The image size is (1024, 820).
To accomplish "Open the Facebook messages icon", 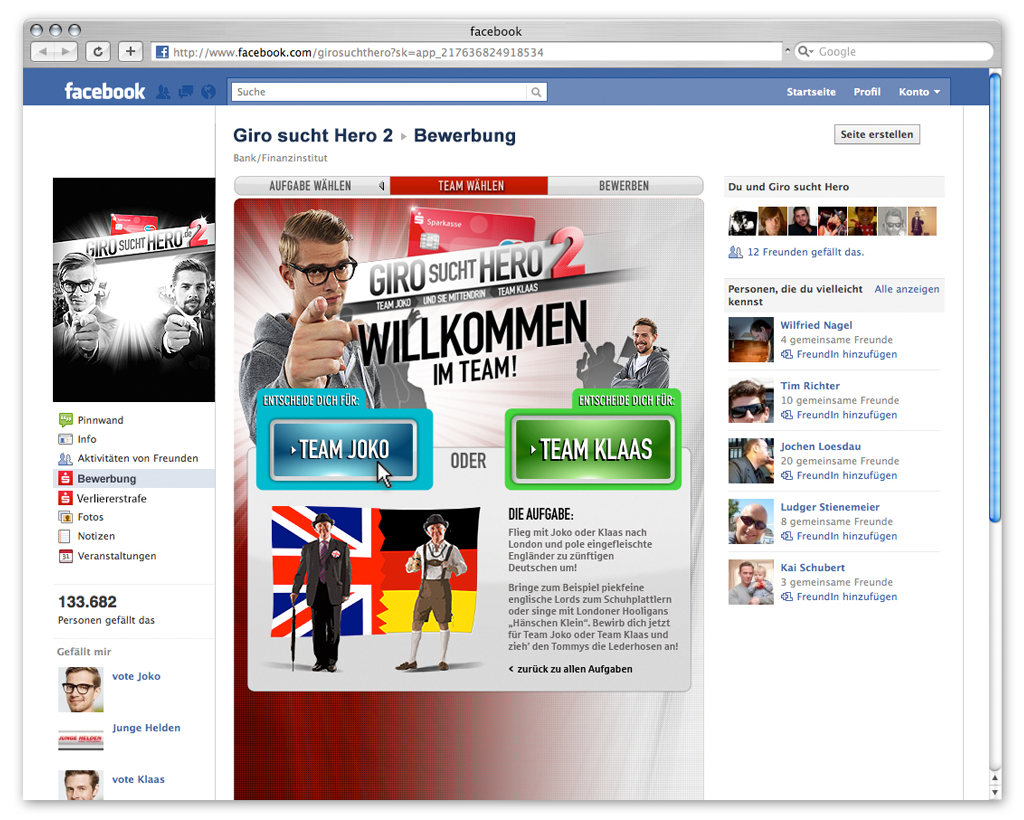I will tap(186, 92).
